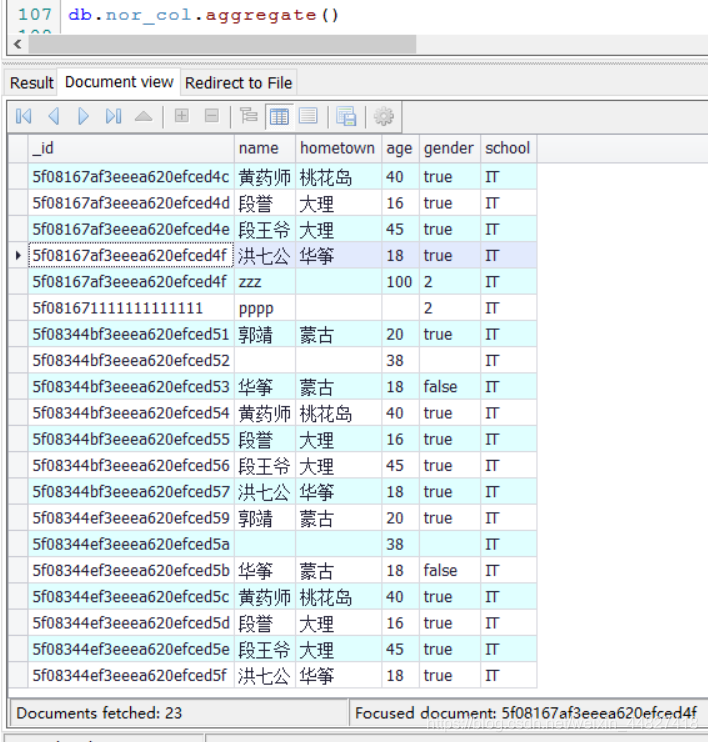Click the horizontal scrollbar left arrow
The height and width of the screenshot is (742, 708).
pyautogui.click(x=18, y=44)
